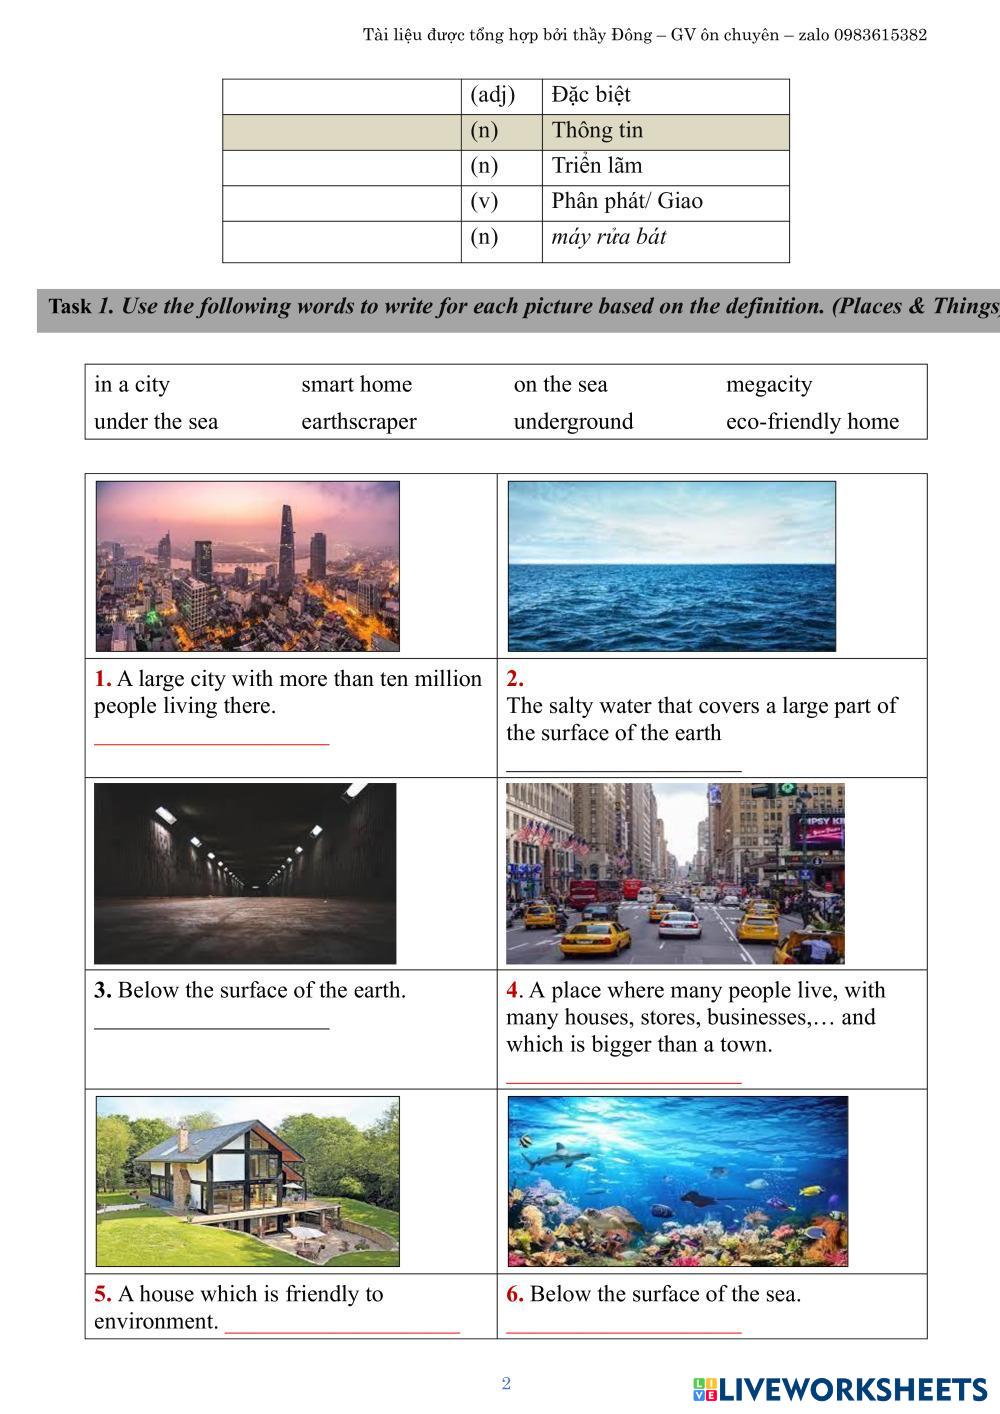1000x1414 pixels.
Task: Click the city skyline at sunset picture
Action: pos(247,566)
